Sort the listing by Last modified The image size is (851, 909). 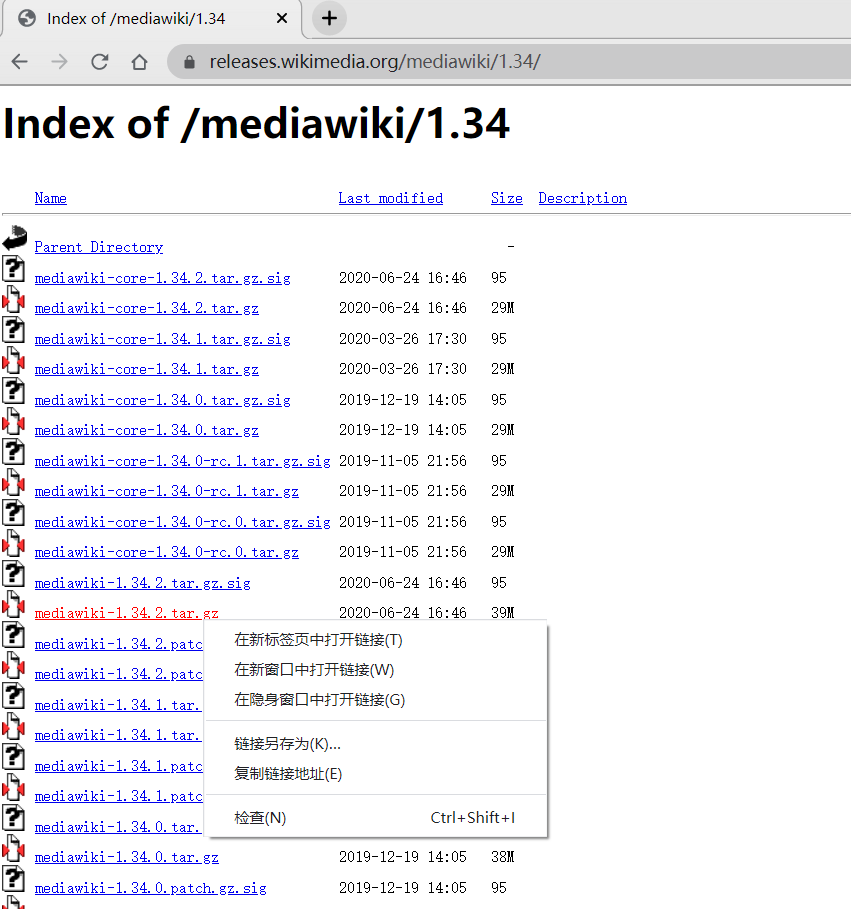click(x=391, y=198)
